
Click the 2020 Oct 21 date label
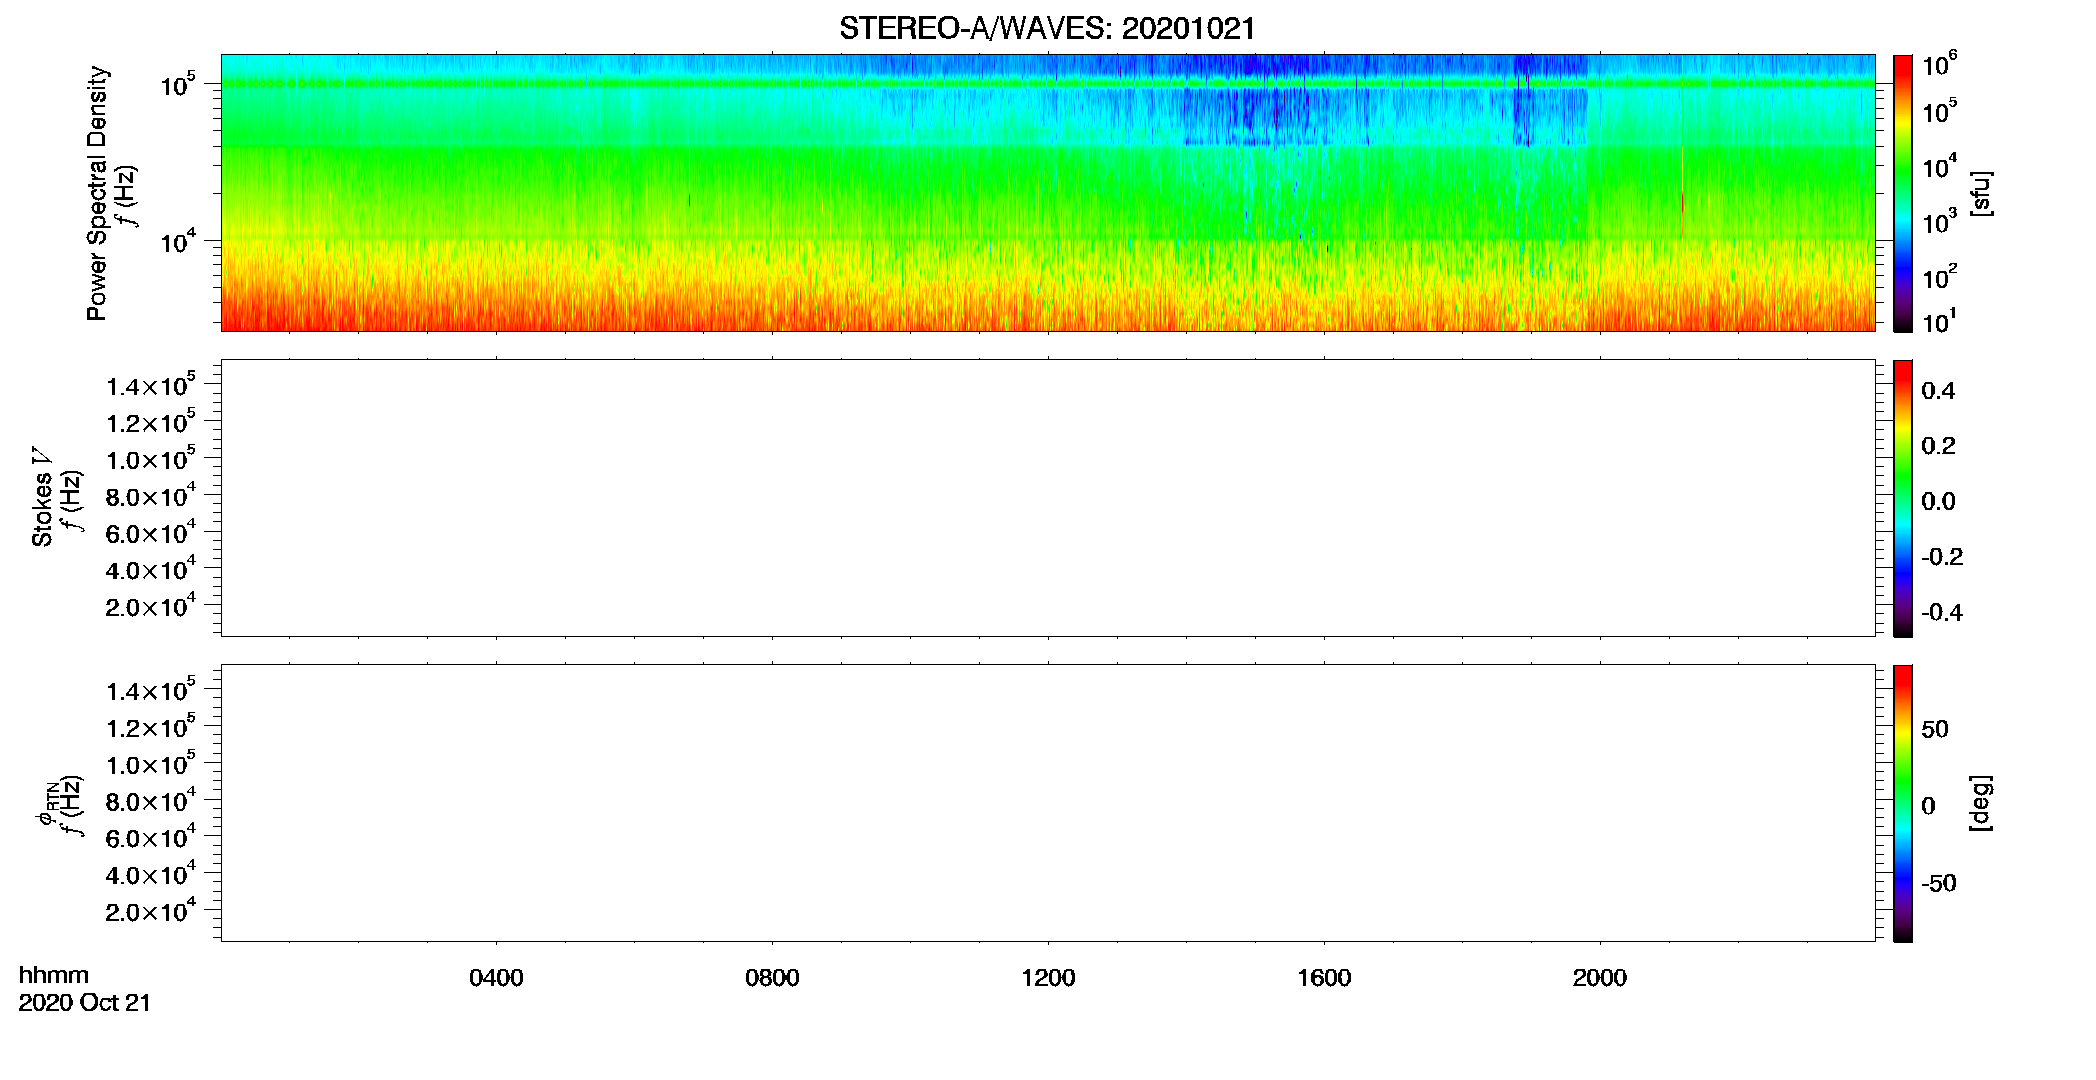(x=85, y=1003)
